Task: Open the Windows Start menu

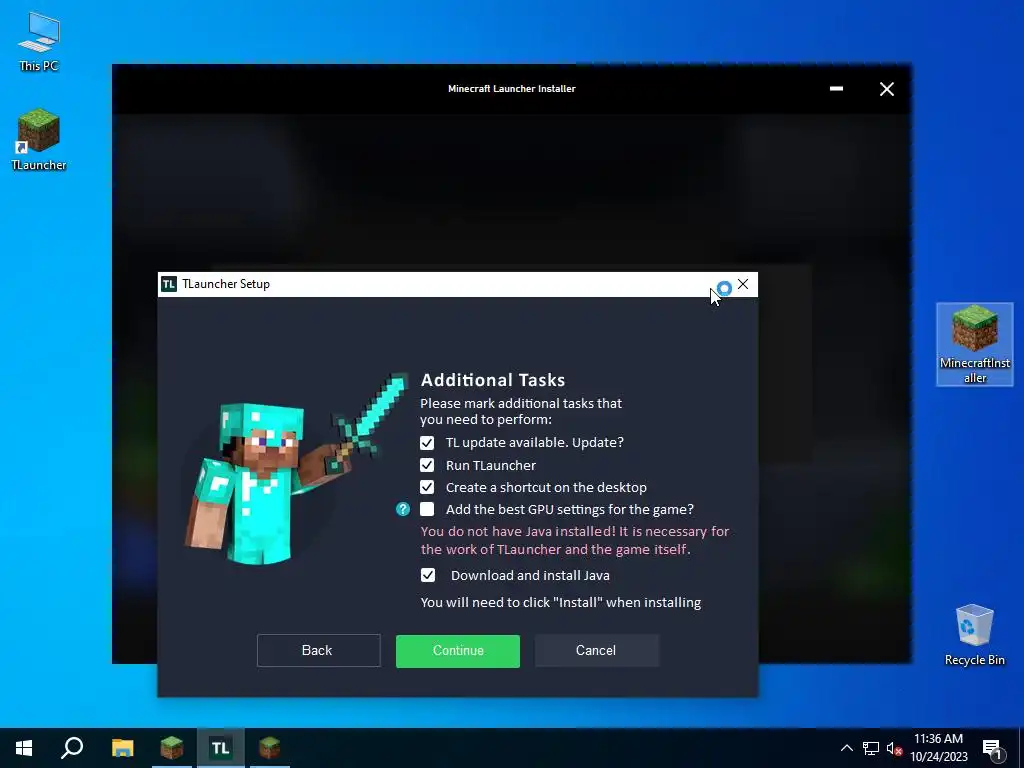Action: coord(24,748)
